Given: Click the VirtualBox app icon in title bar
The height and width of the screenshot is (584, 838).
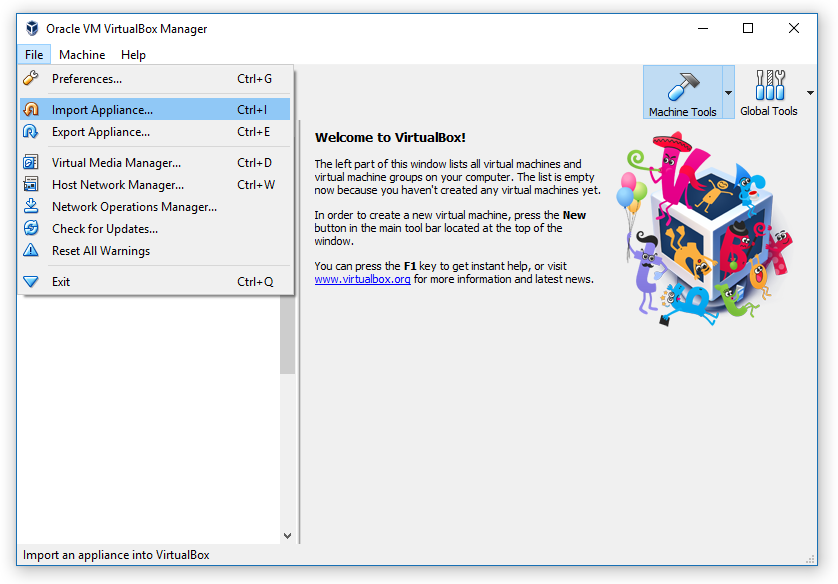Looking at the screenshot, I should click(x=33, y=28).
